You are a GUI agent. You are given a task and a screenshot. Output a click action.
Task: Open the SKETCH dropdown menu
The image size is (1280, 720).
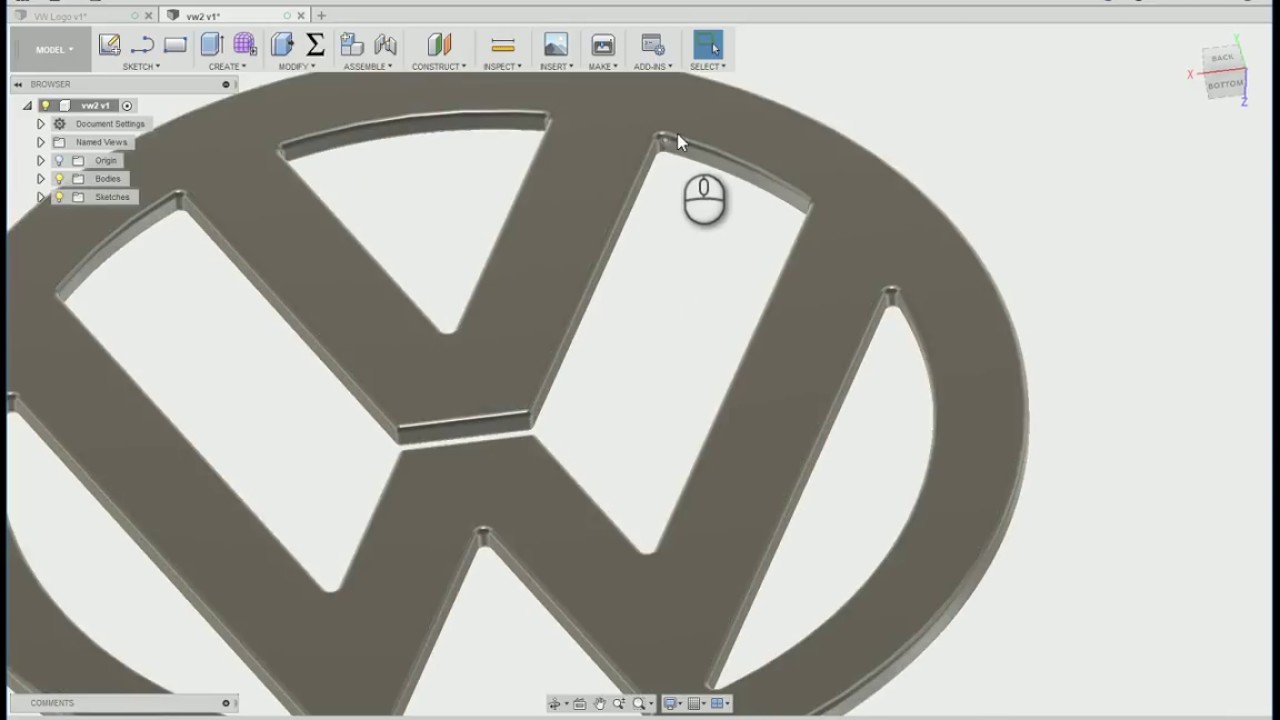(x=141, y=67)
